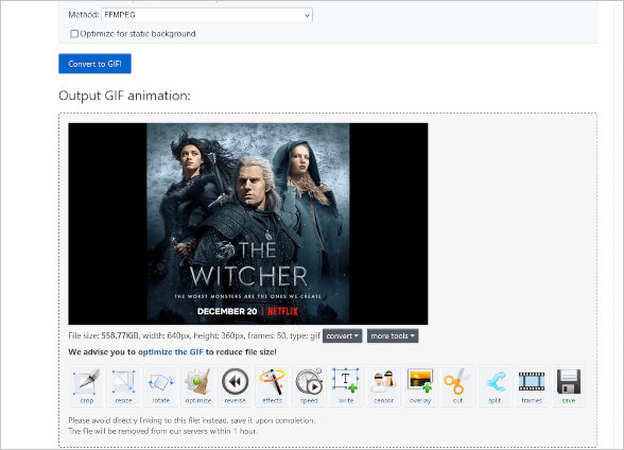Open the resize tool
Image resolution: width=624 pixels, height=450 pixels.
pos(124,385)
